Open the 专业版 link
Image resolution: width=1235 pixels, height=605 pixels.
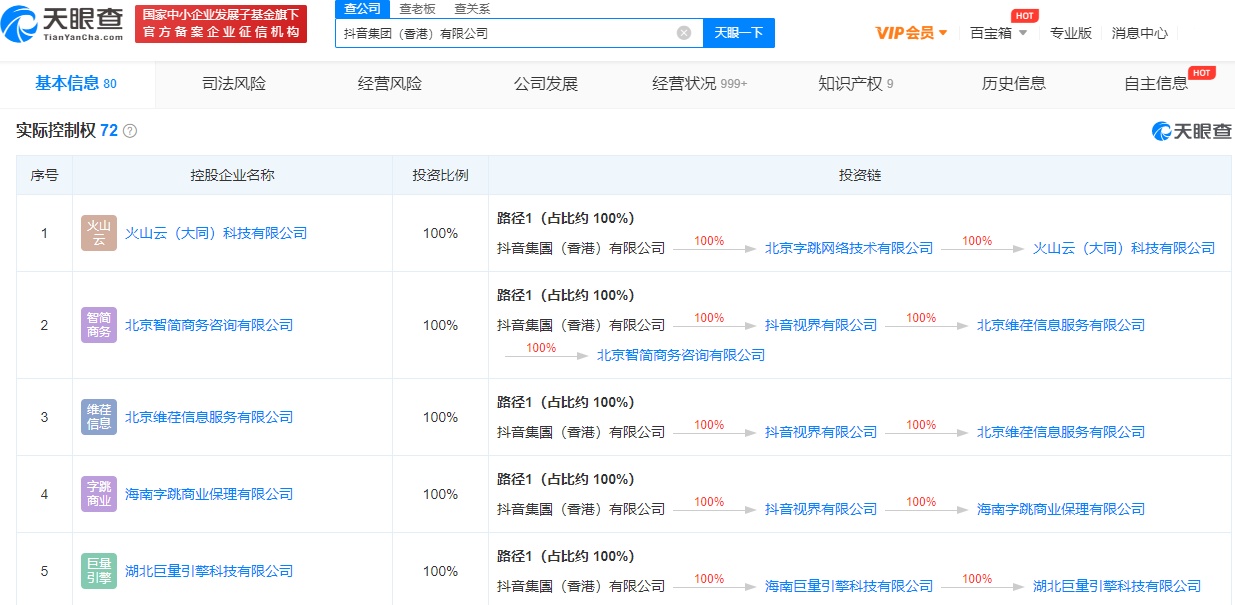[x=1071, y=33]
